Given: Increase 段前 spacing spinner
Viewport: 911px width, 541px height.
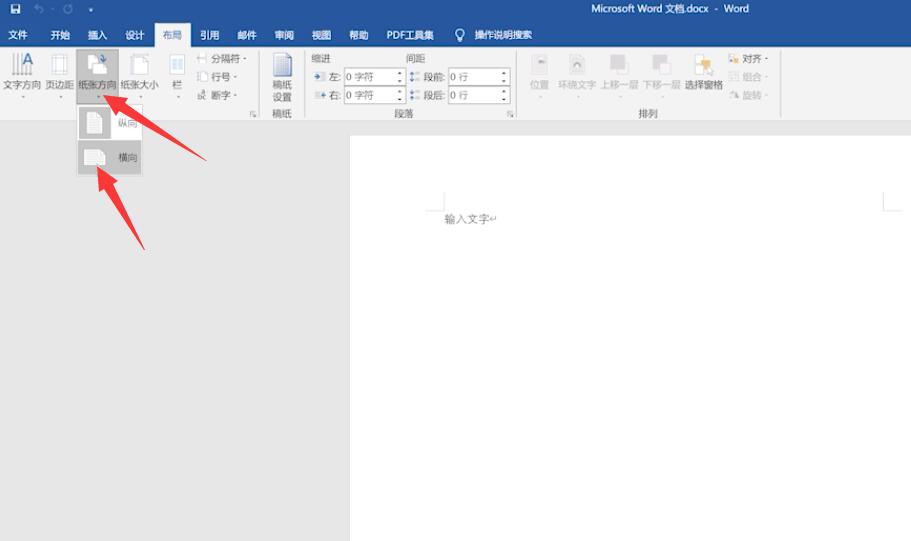Looking at the screenshot, I should (504, 73).
